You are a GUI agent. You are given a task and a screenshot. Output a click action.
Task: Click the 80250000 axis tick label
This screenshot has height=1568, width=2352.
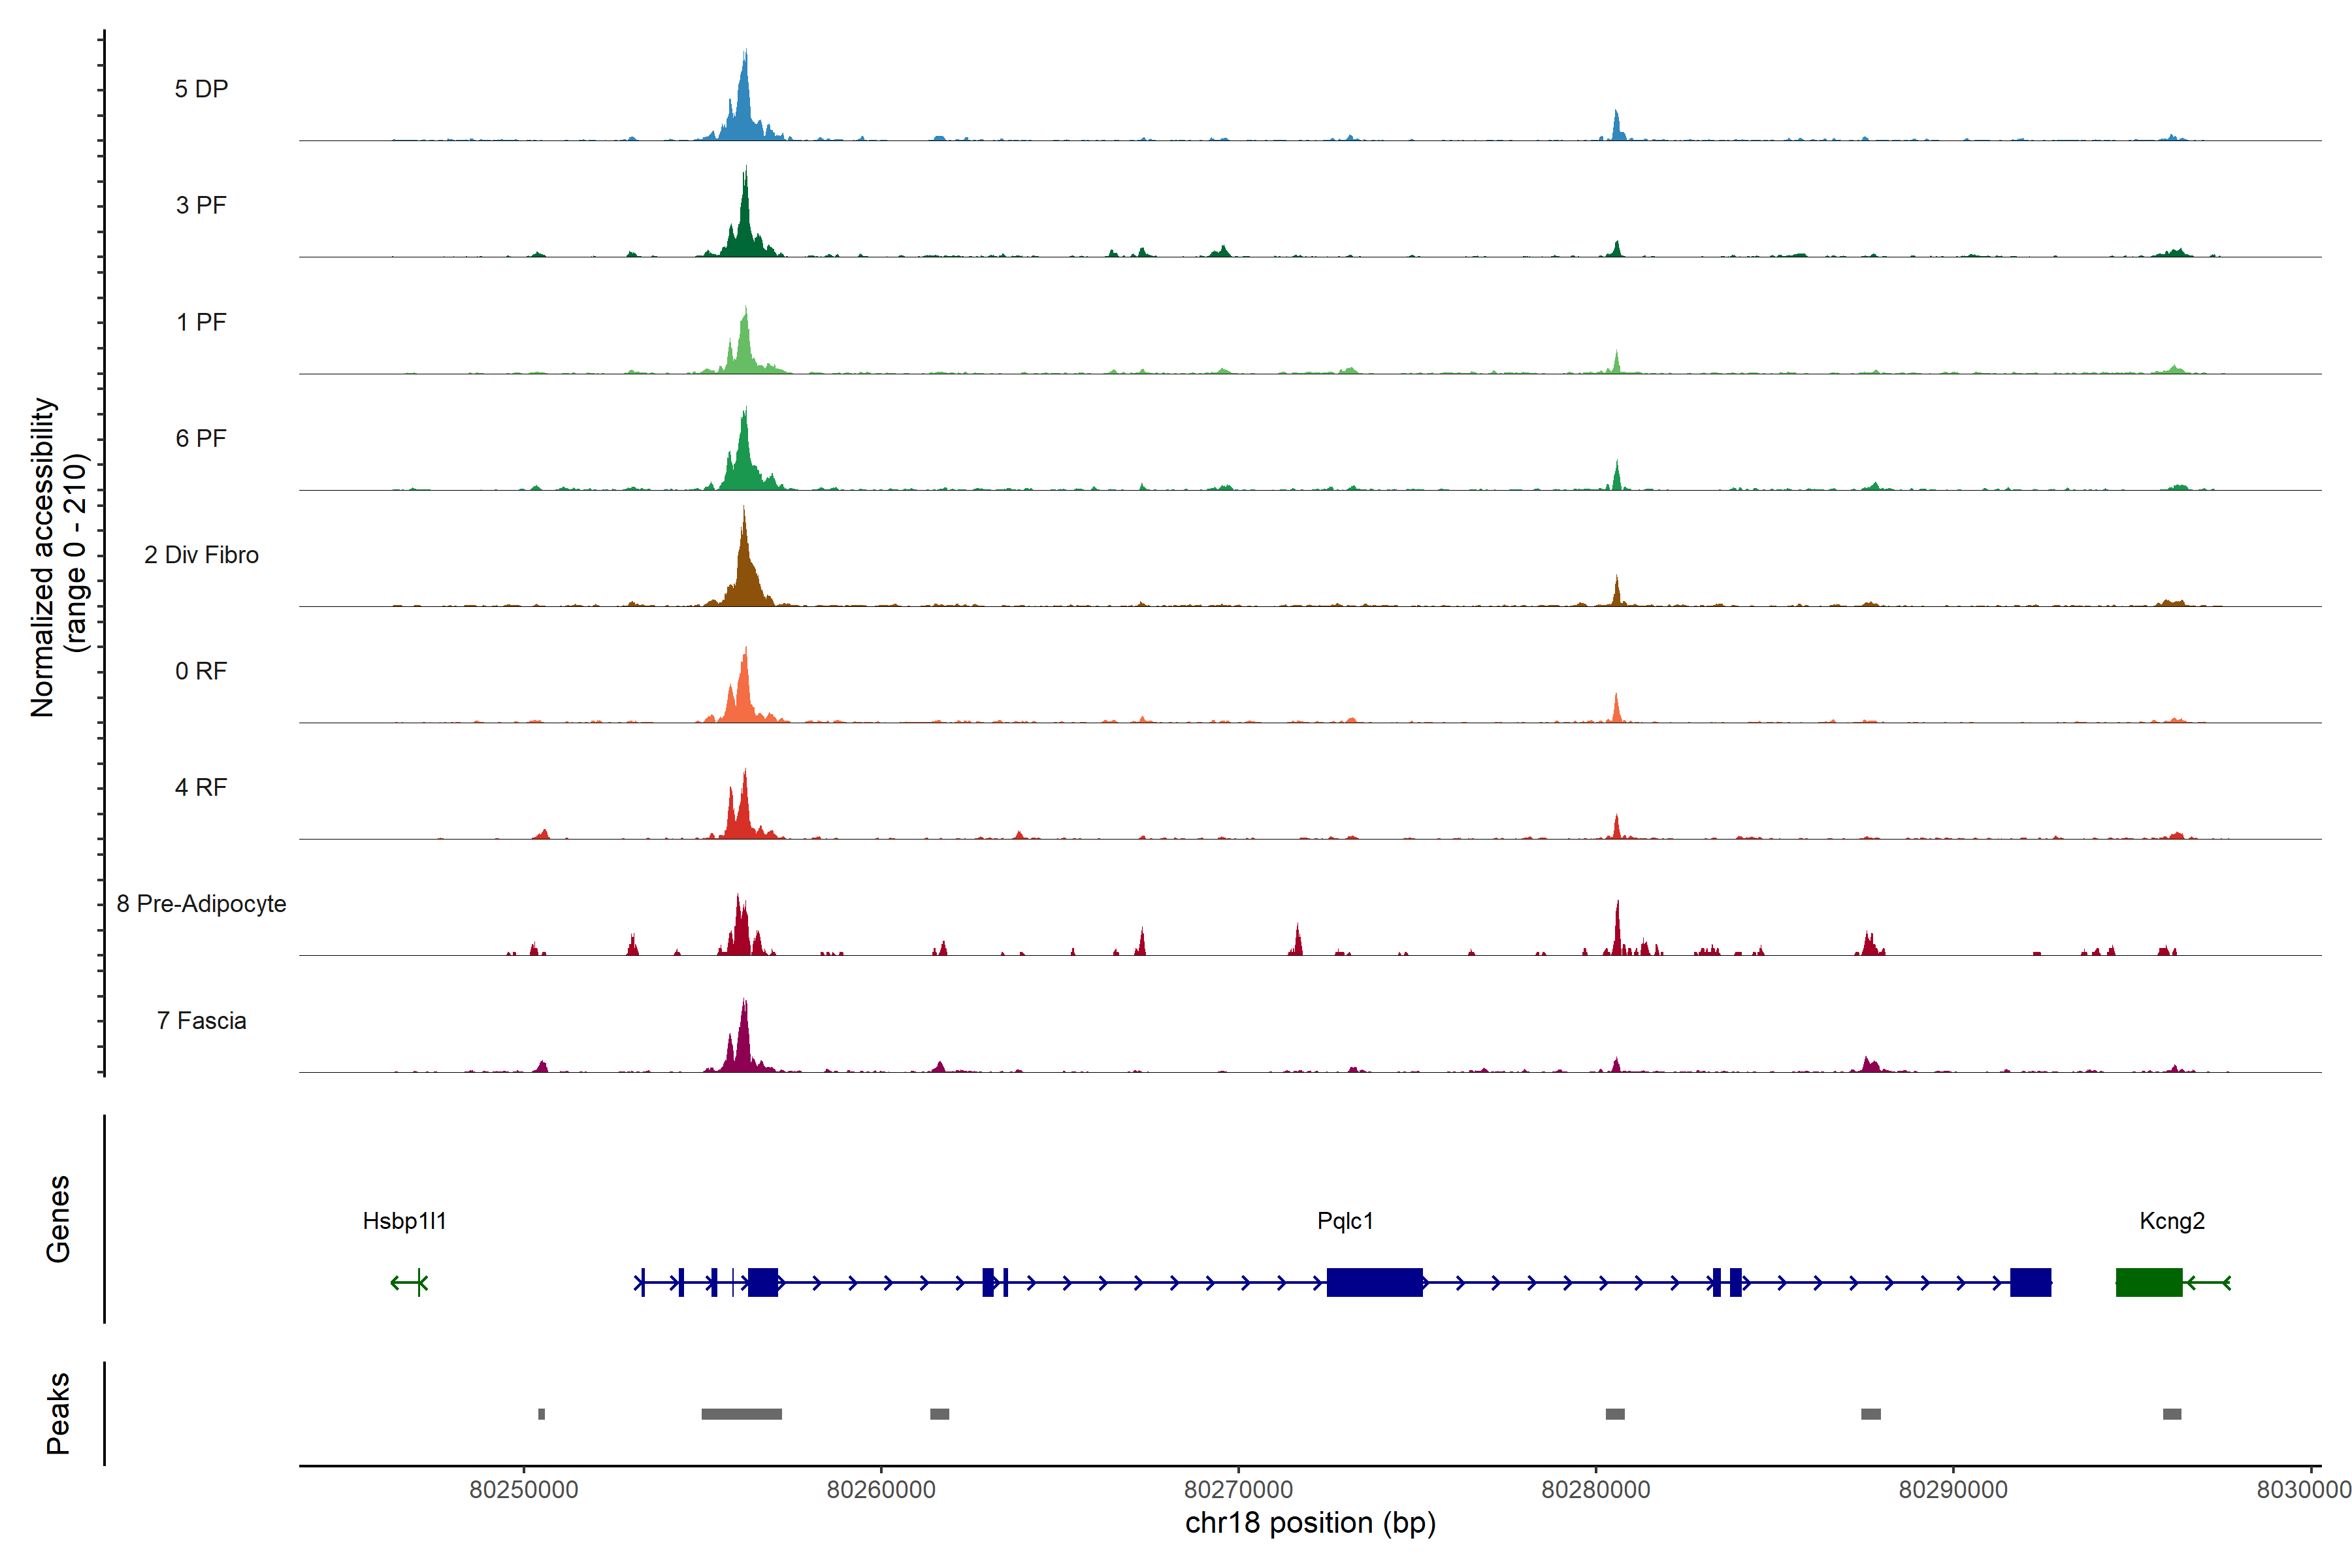[523, 1489]
